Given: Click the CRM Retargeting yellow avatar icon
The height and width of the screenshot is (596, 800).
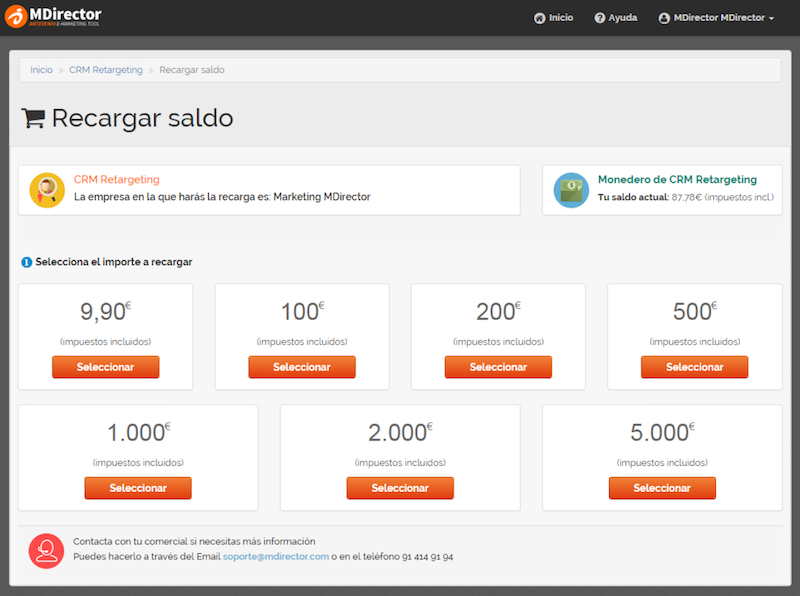Looking at the screenshot, I should [x=47, y=190].
